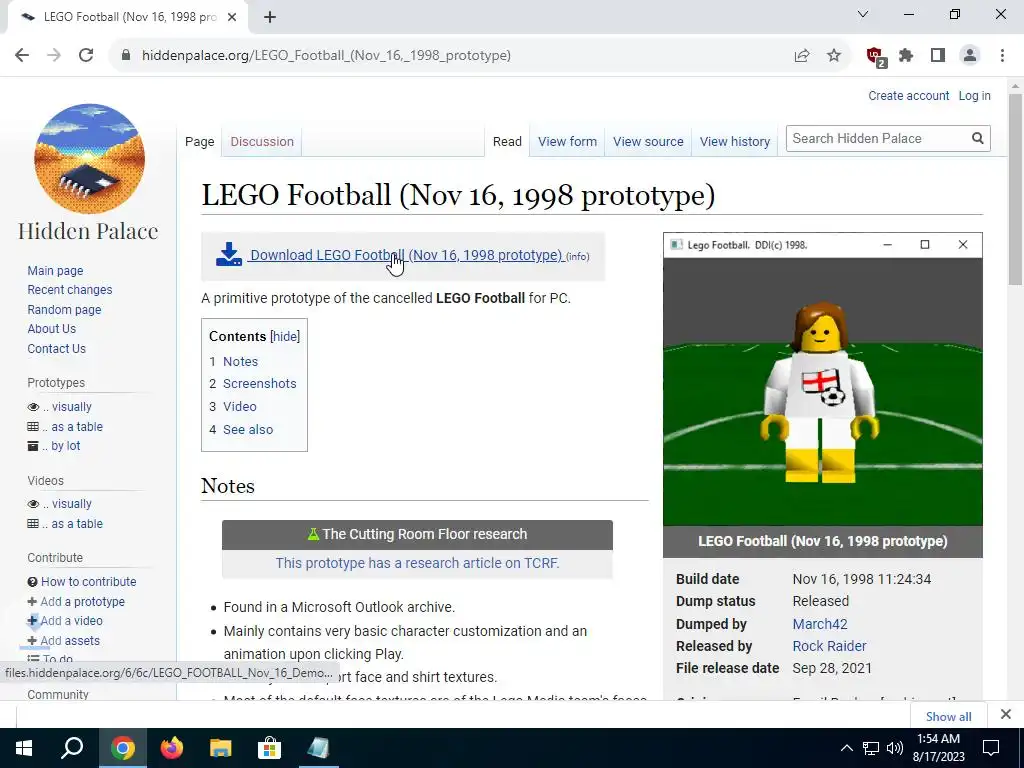
Task: Hide the Contents table via hide link
Action: pyautogui.click(x=285, y=336)
